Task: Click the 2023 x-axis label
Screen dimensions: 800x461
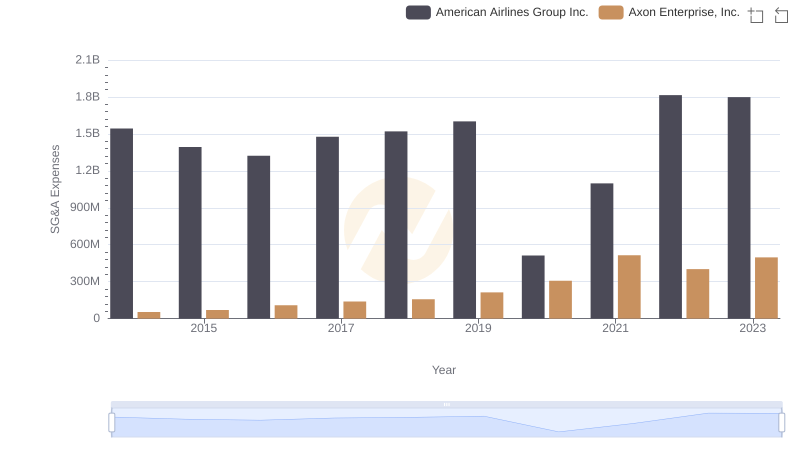Action: (x=753, y=328)
